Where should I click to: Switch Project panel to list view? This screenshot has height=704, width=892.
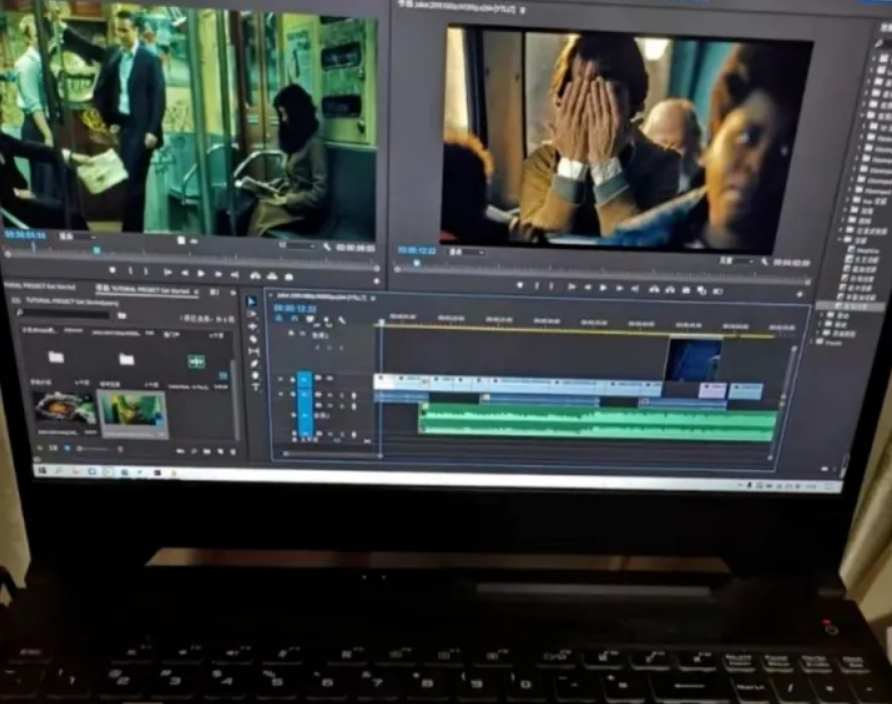pyautogui.click(x=53, y=449)
